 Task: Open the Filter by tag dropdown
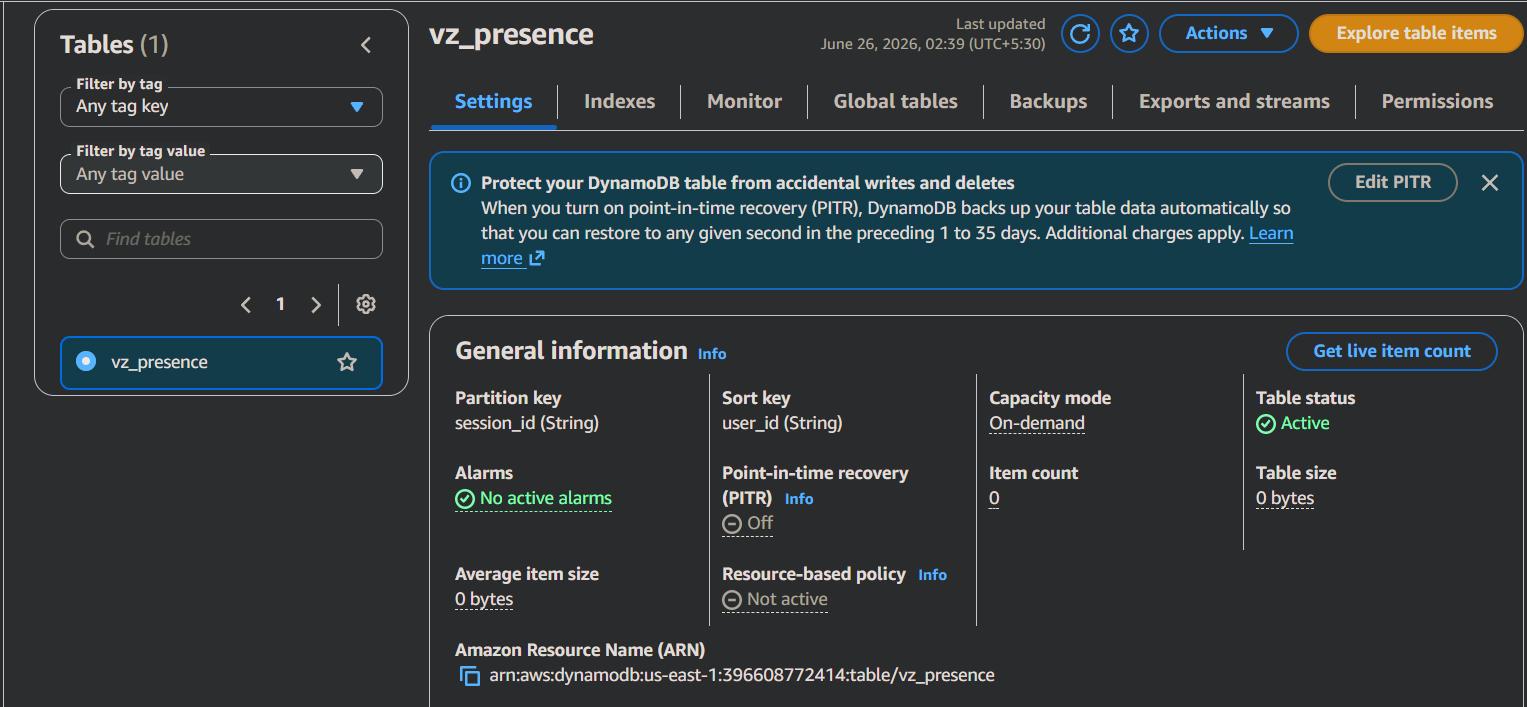pos(221,107)
